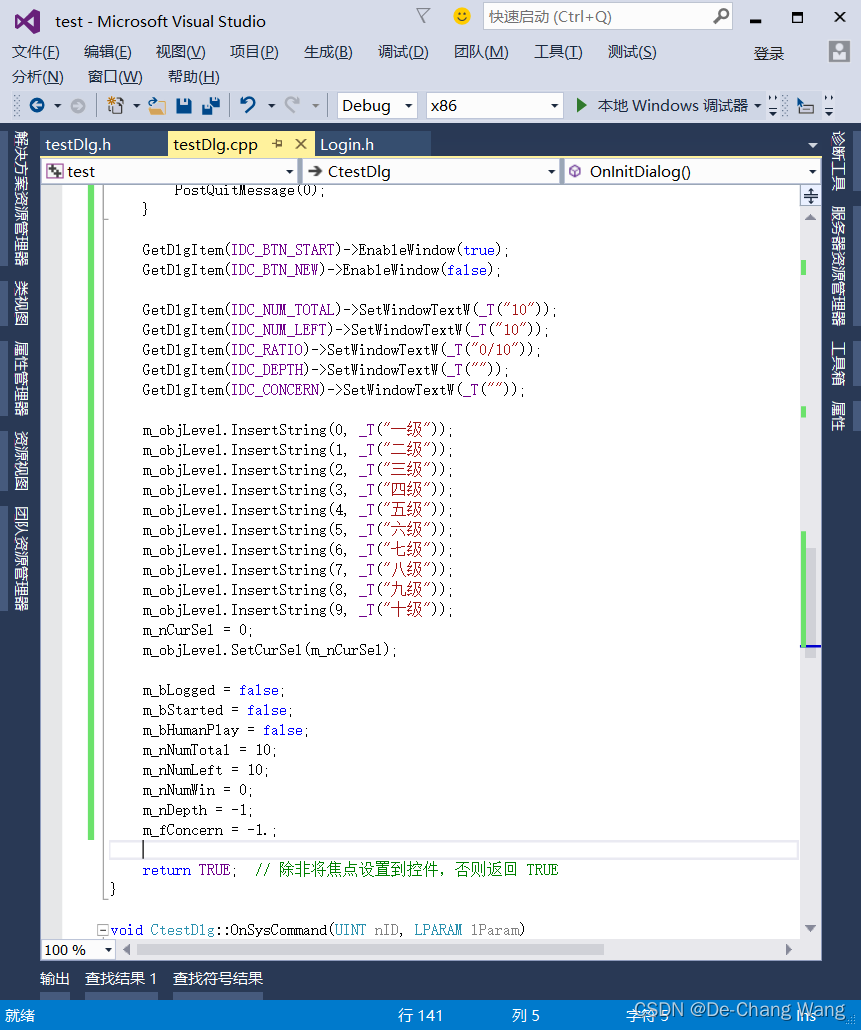Click the notifications flag filter icon

(424, 15)
